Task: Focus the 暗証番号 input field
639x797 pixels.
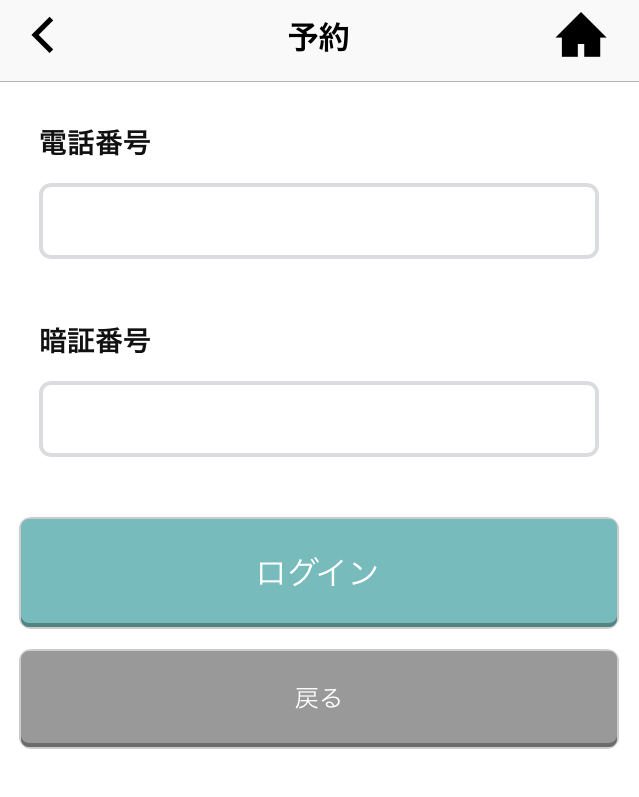Action: click(319, 419)
